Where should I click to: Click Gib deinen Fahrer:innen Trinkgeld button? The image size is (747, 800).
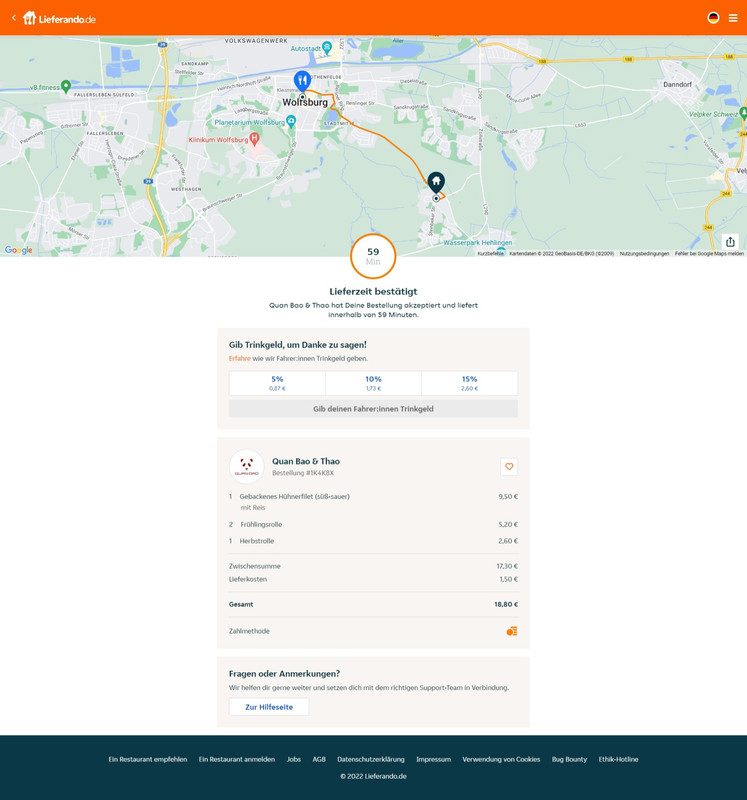click(x=373, y=409)
